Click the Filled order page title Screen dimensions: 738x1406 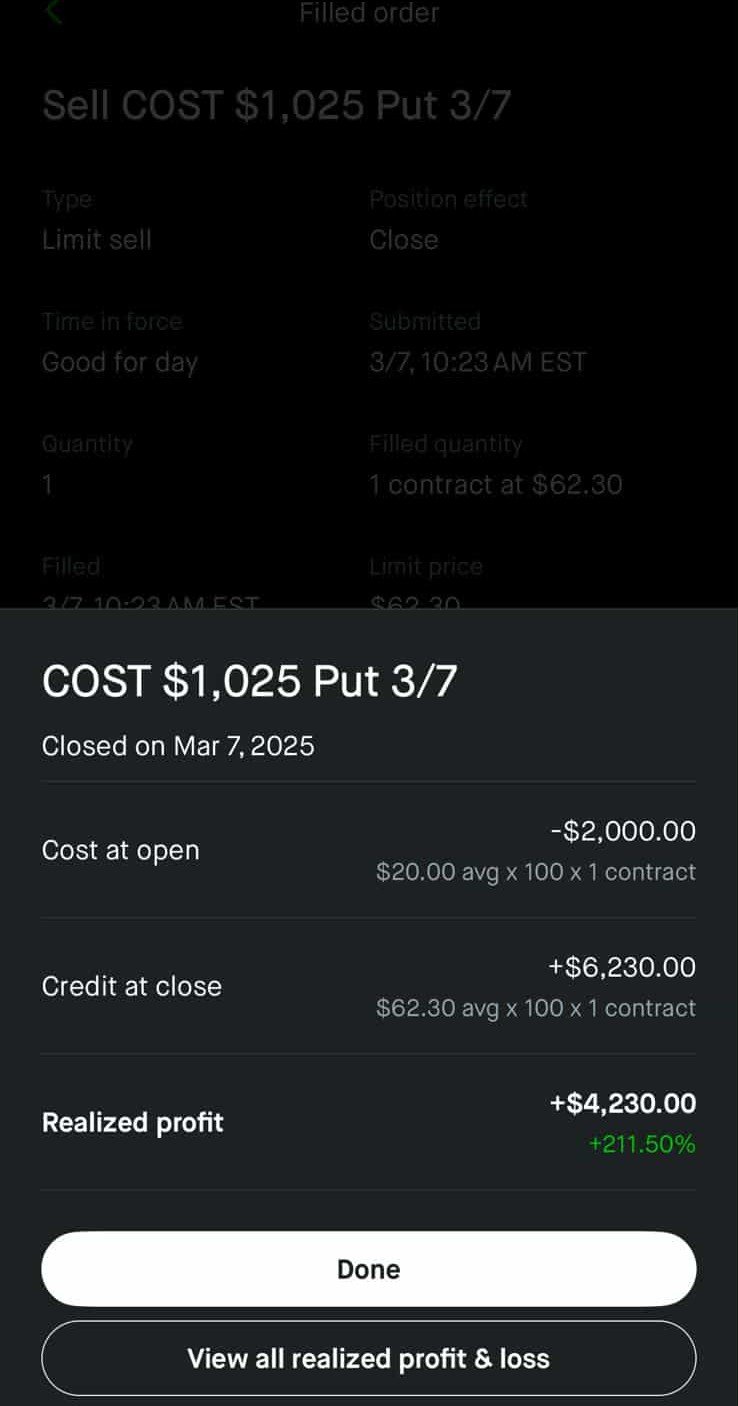click(369, 13)
